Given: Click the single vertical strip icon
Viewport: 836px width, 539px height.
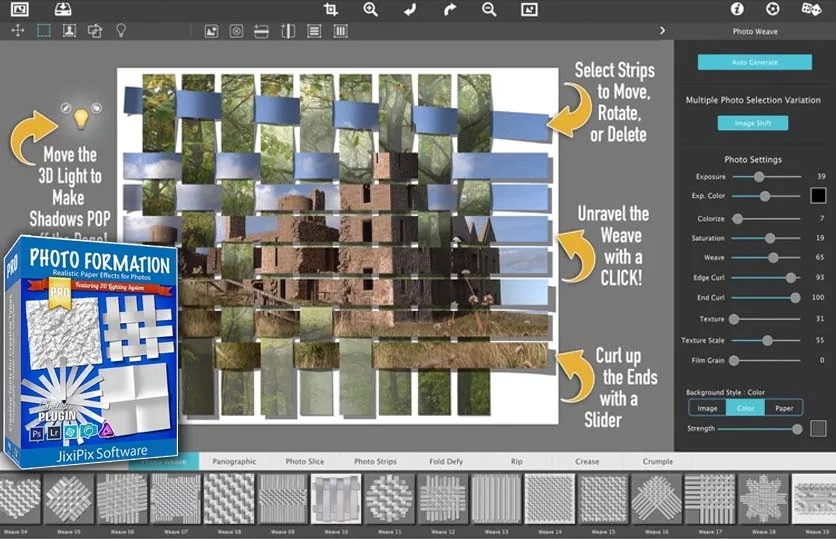Looking at the screenshot, I should (288, 31).
